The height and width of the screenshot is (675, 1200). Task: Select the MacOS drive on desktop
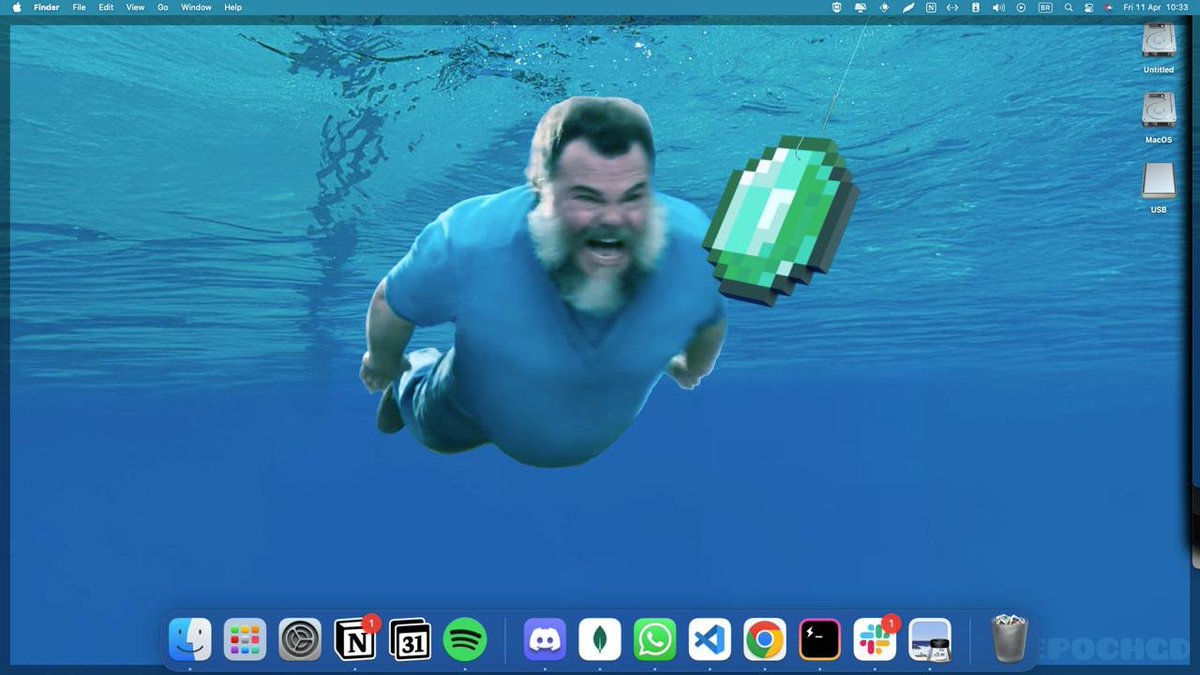click(x=1159, y=119)
